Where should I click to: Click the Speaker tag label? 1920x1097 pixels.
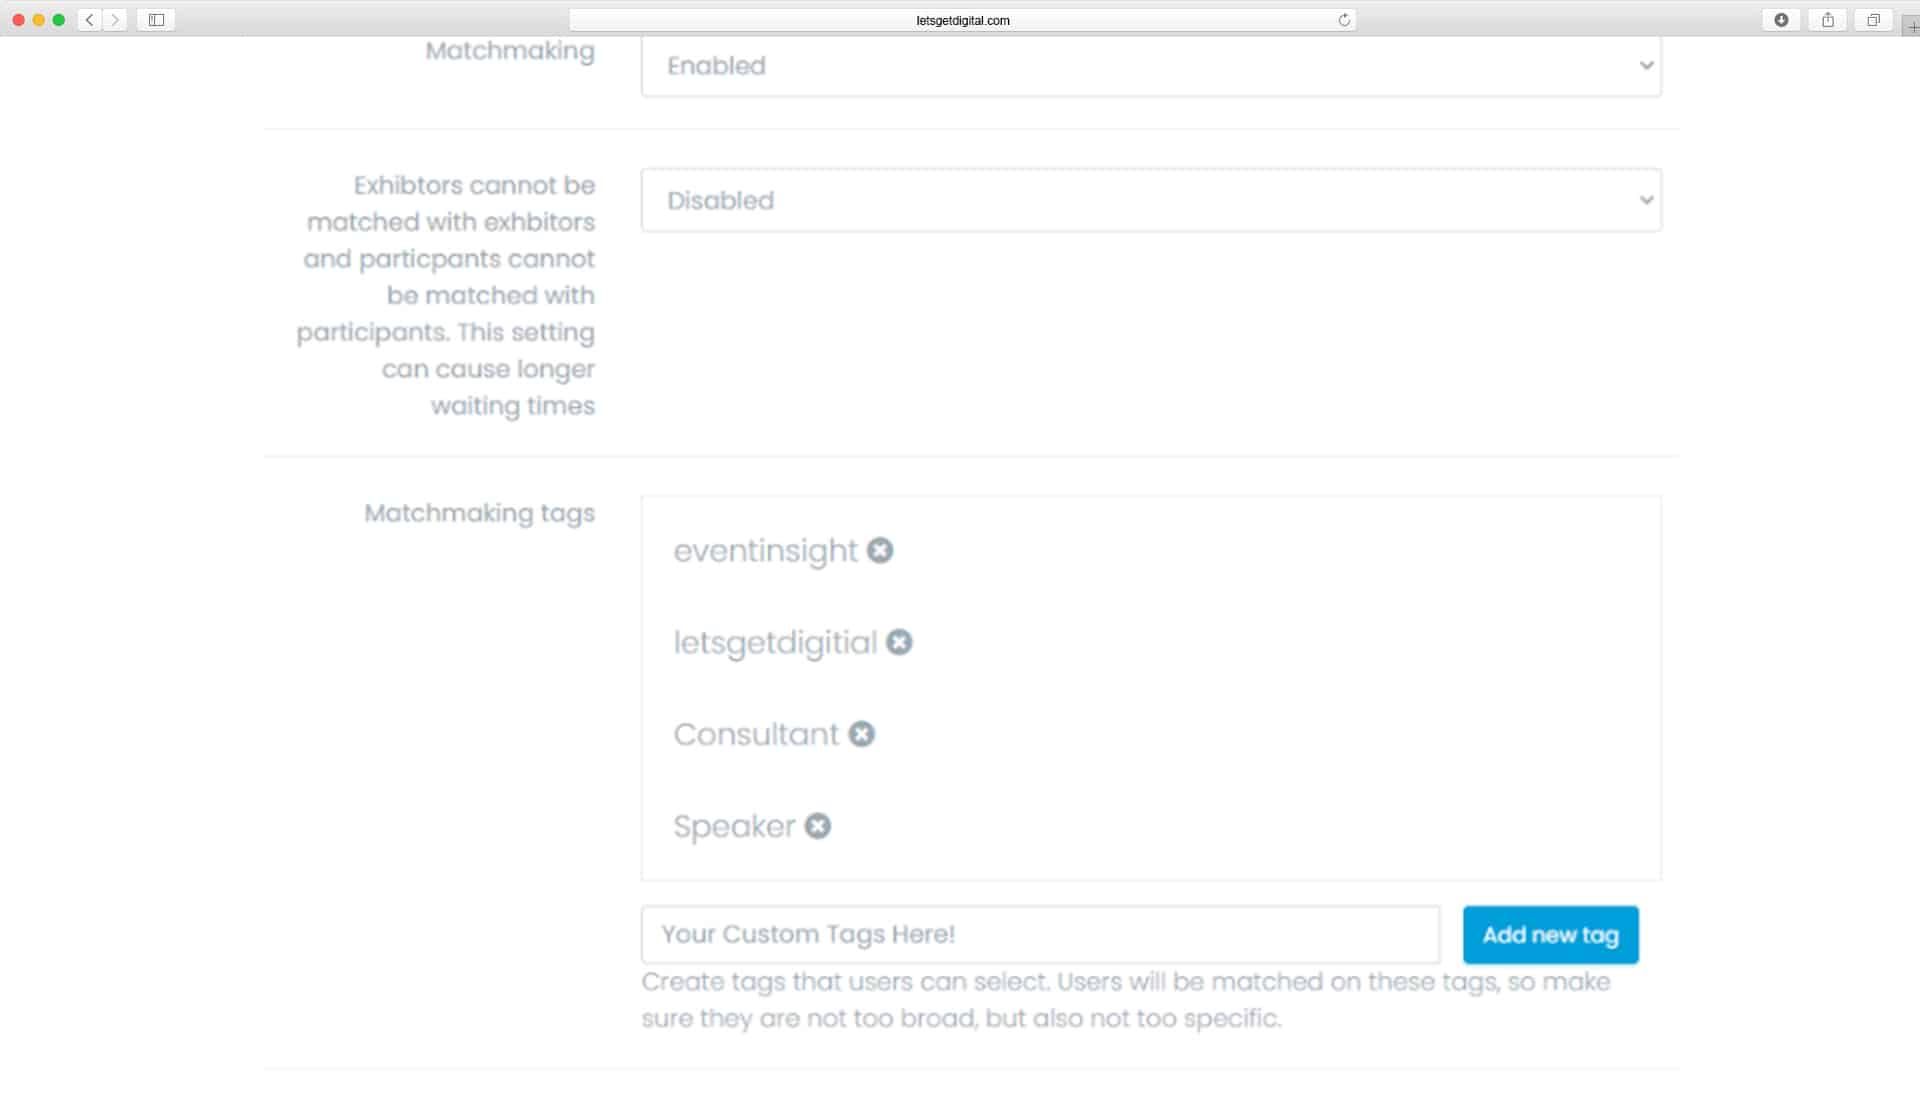point(734,827)
